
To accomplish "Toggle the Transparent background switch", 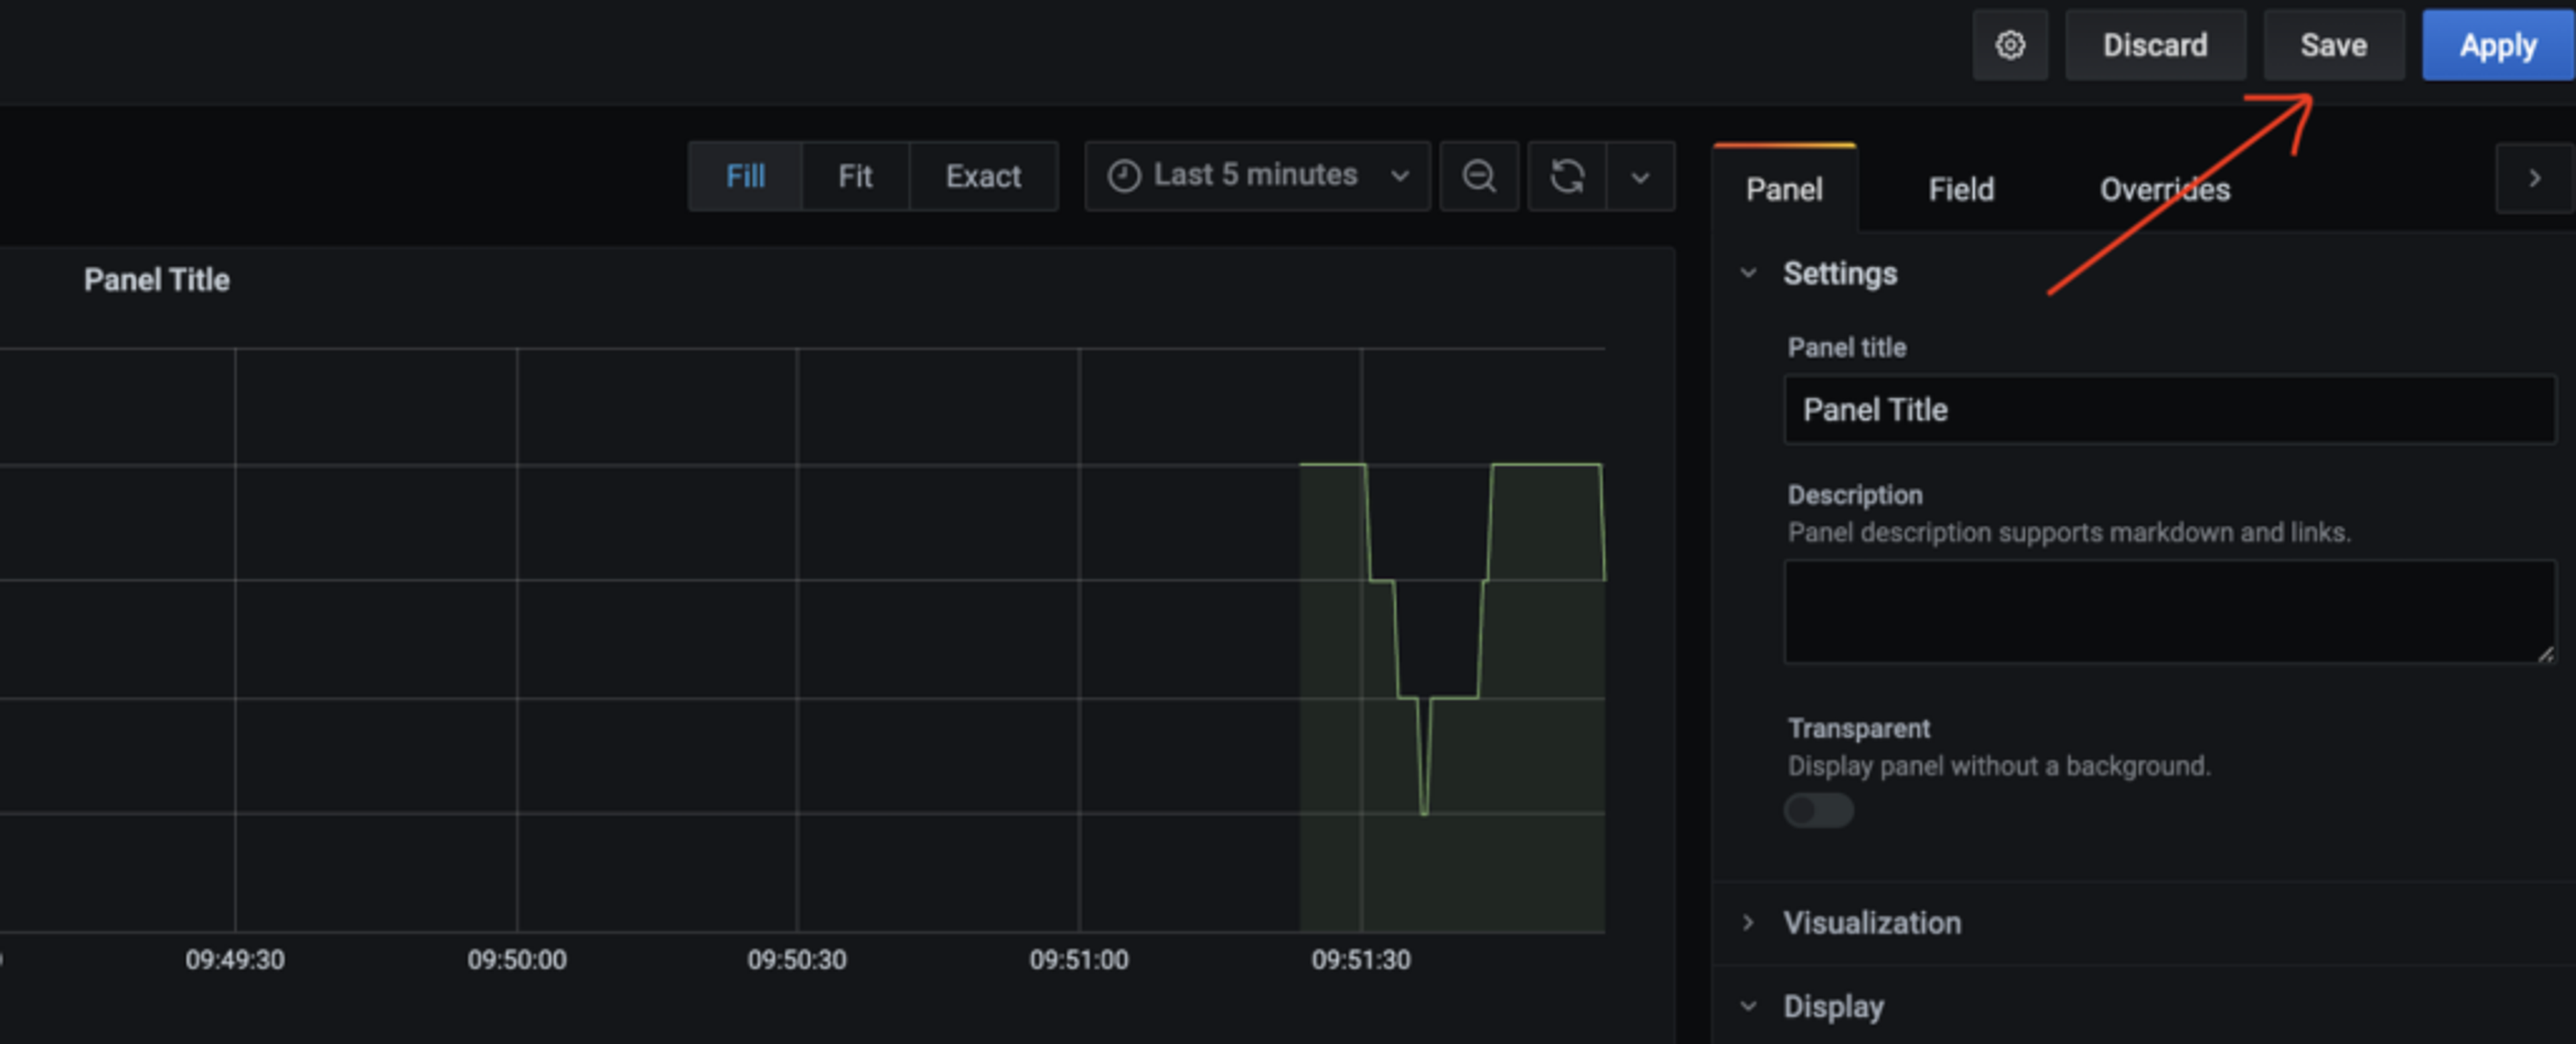I will (x=1818, y=810).
